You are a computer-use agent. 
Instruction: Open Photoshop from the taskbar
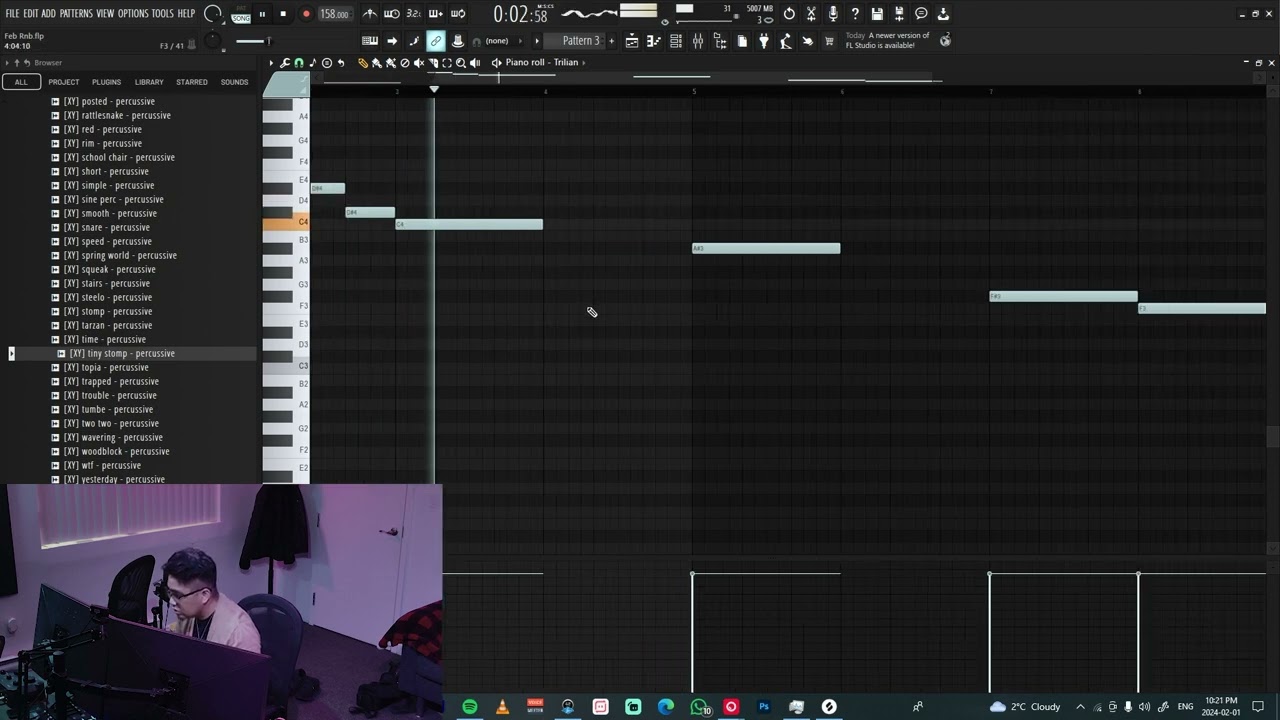pyautogui.click(x=764, y=707)
